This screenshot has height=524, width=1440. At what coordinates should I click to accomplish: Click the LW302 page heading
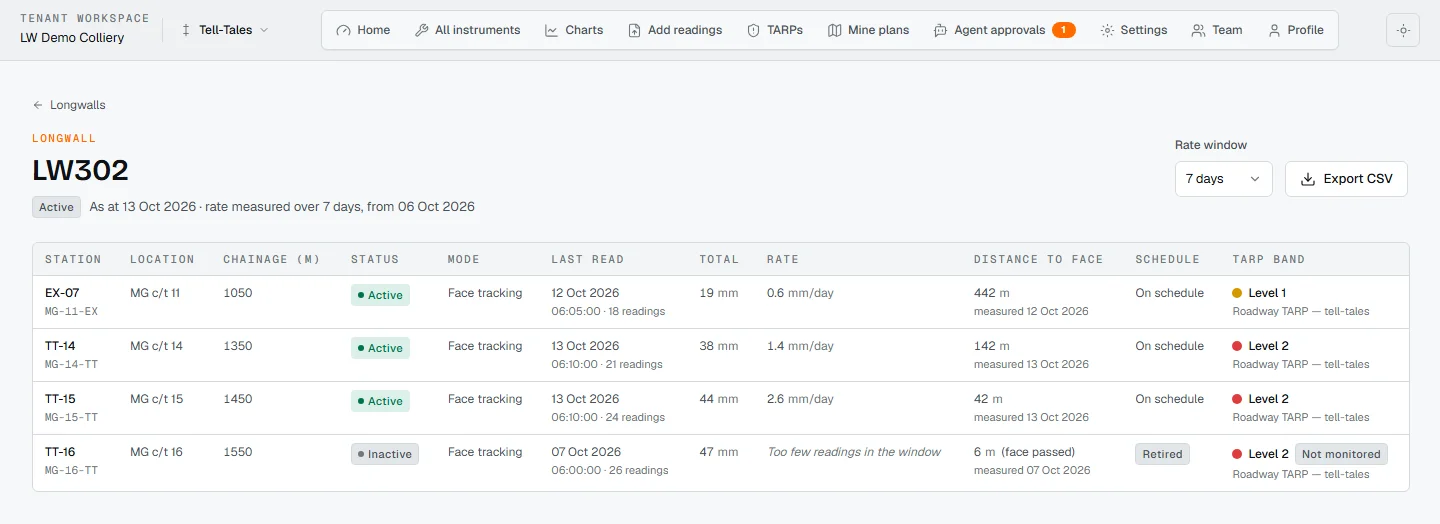coord(81,171)
